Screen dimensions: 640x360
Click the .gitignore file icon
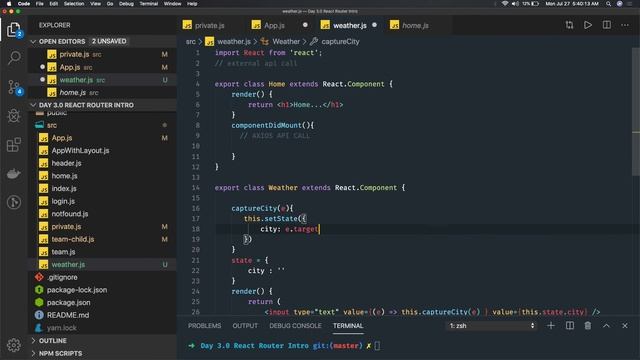39,277
